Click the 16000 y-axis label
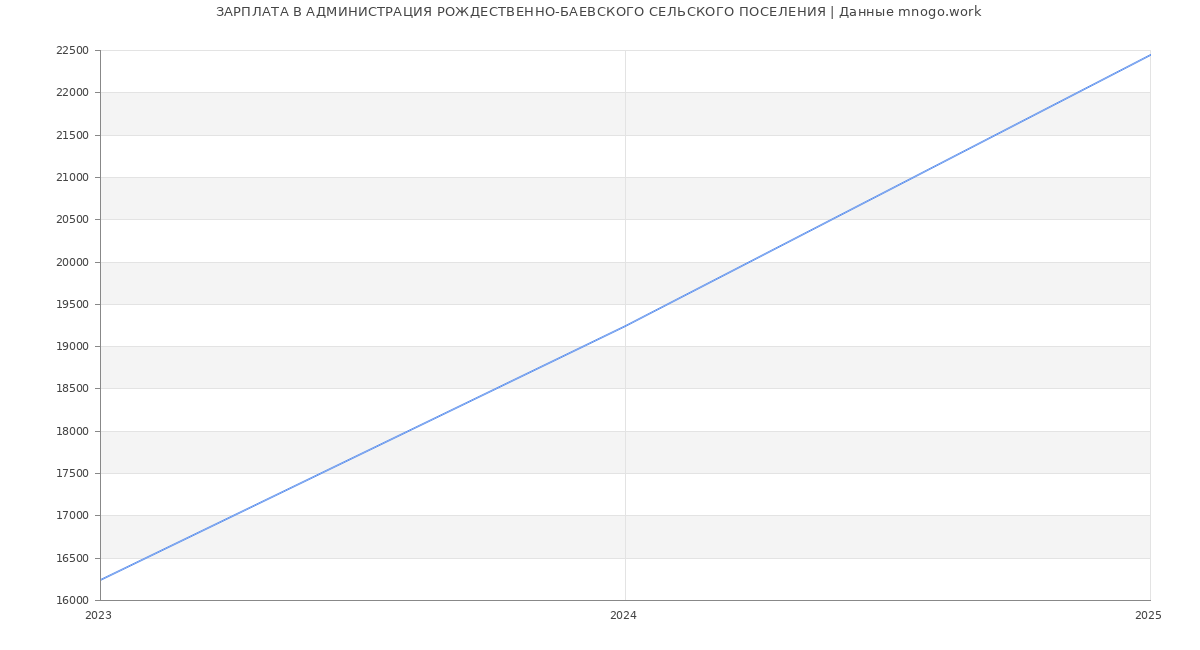The image size is (1200, 650). pyautogui.click(x=72, y=601)
